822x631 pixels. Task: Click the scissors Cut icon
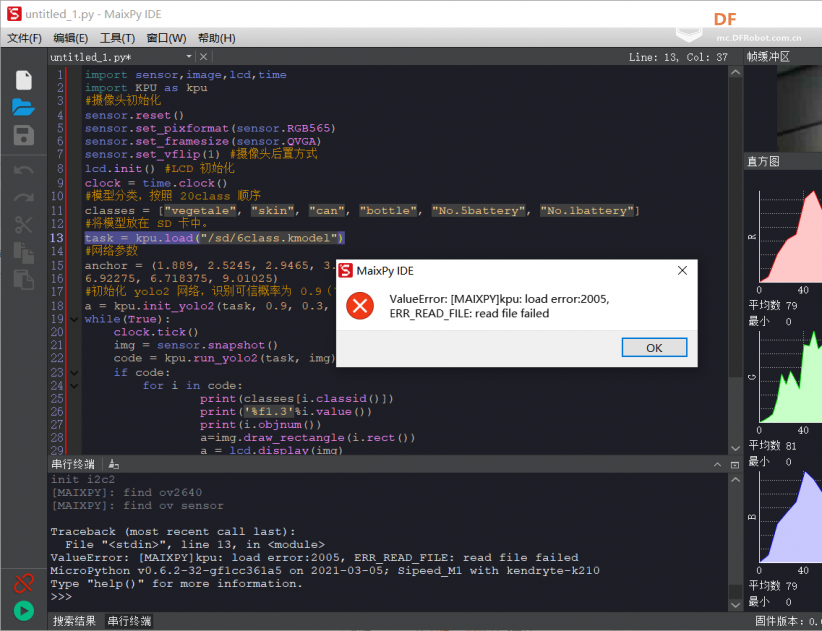point(24,225)
